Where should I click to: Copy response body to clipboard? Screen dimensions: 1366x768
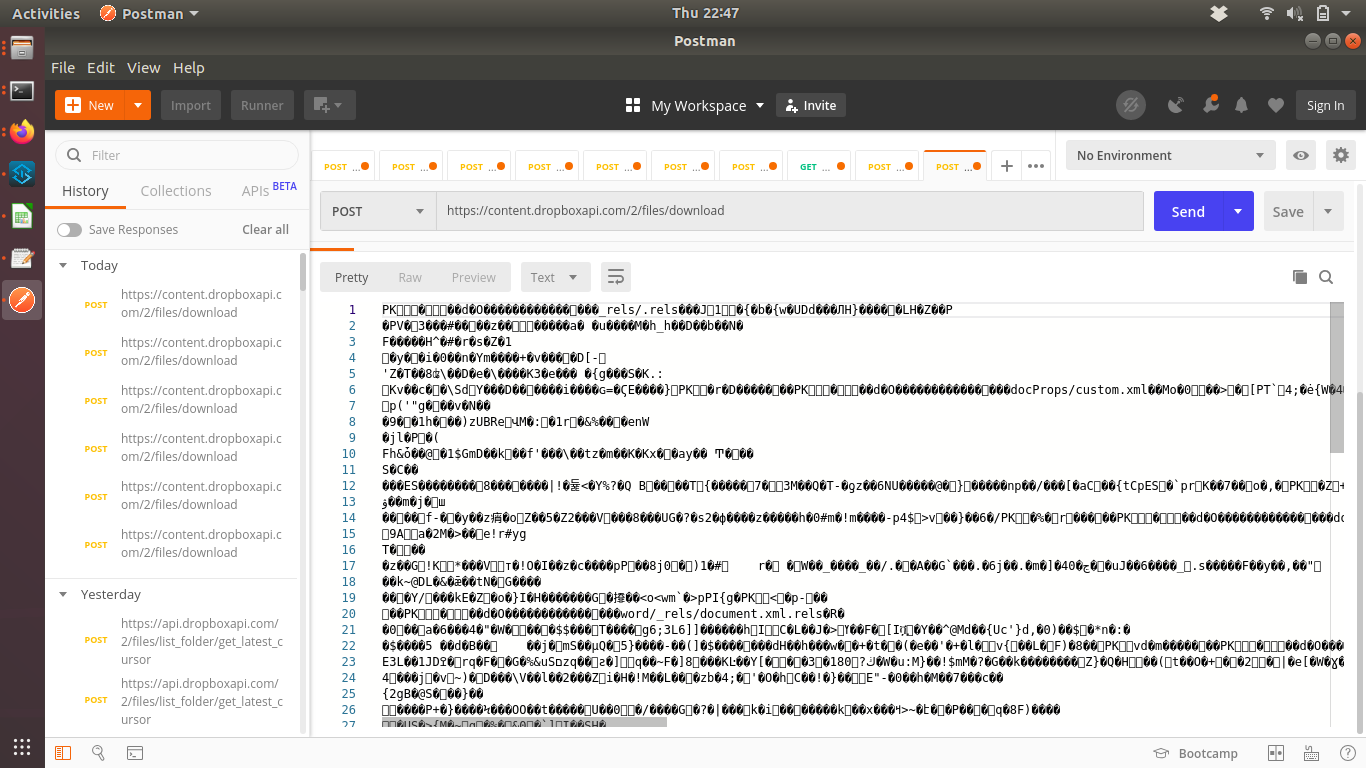(x=1300, y=277)
